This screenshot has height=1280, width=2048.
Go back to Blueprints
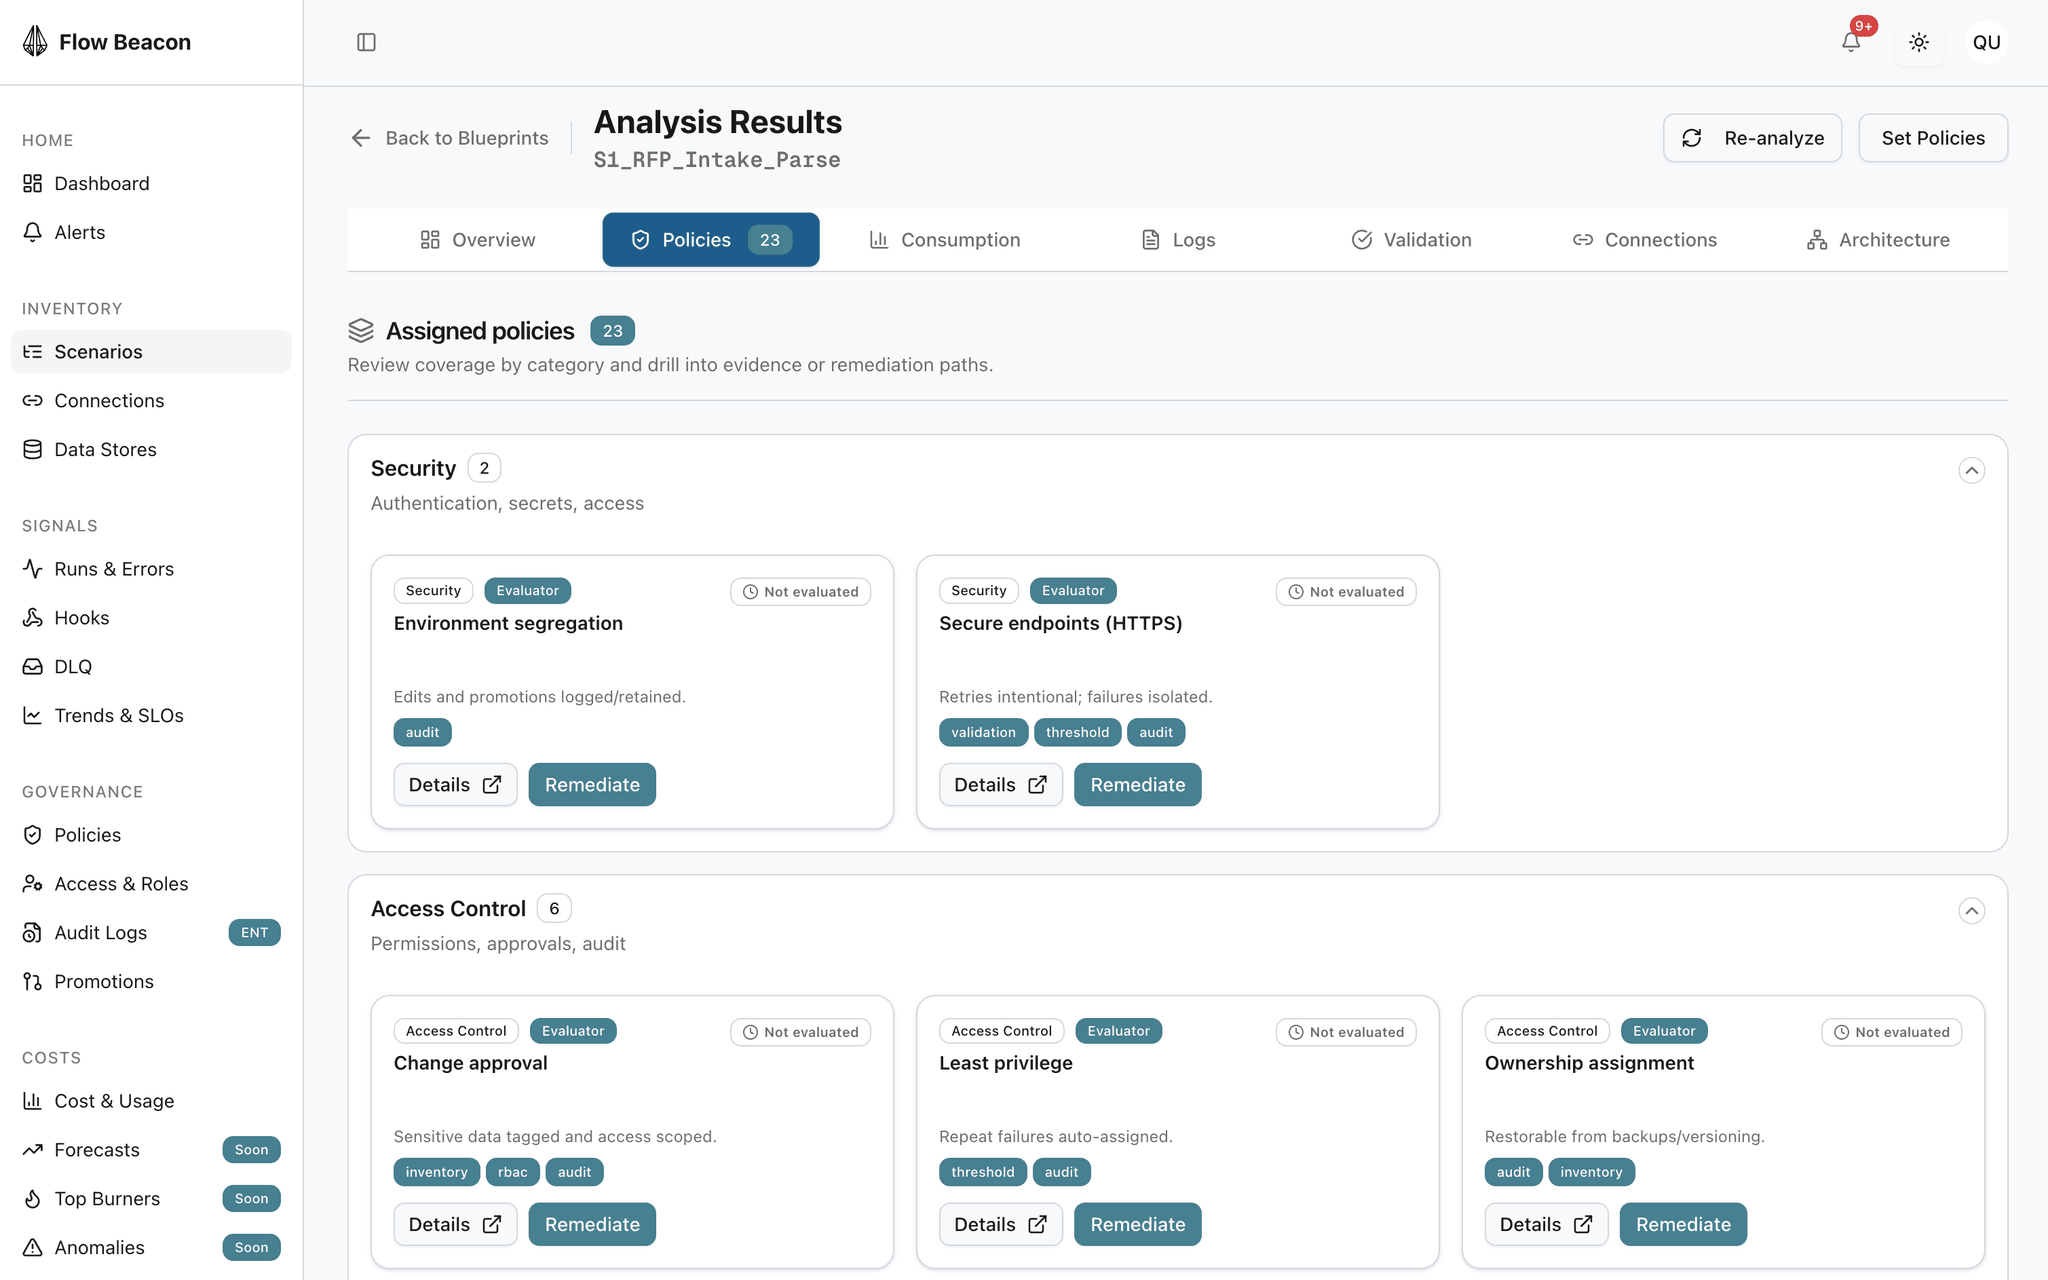coord(448,137)
